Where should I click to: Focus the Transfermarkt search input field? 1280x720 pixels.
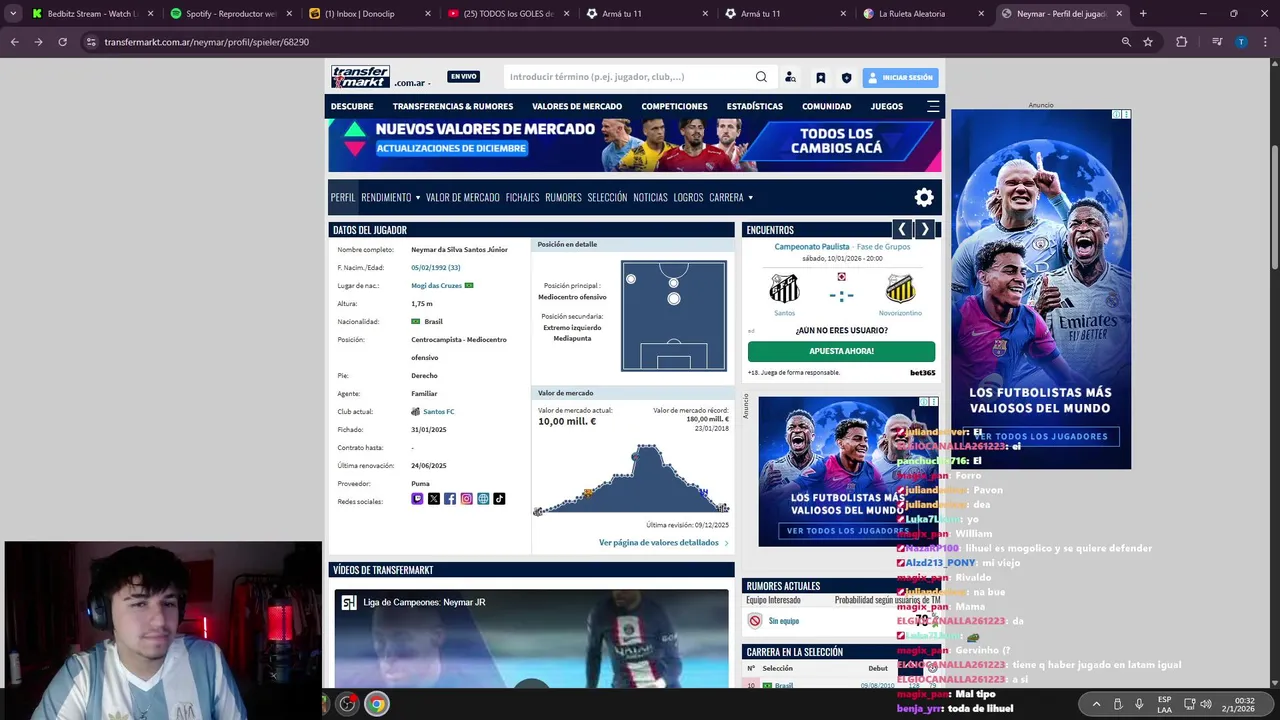628,77
